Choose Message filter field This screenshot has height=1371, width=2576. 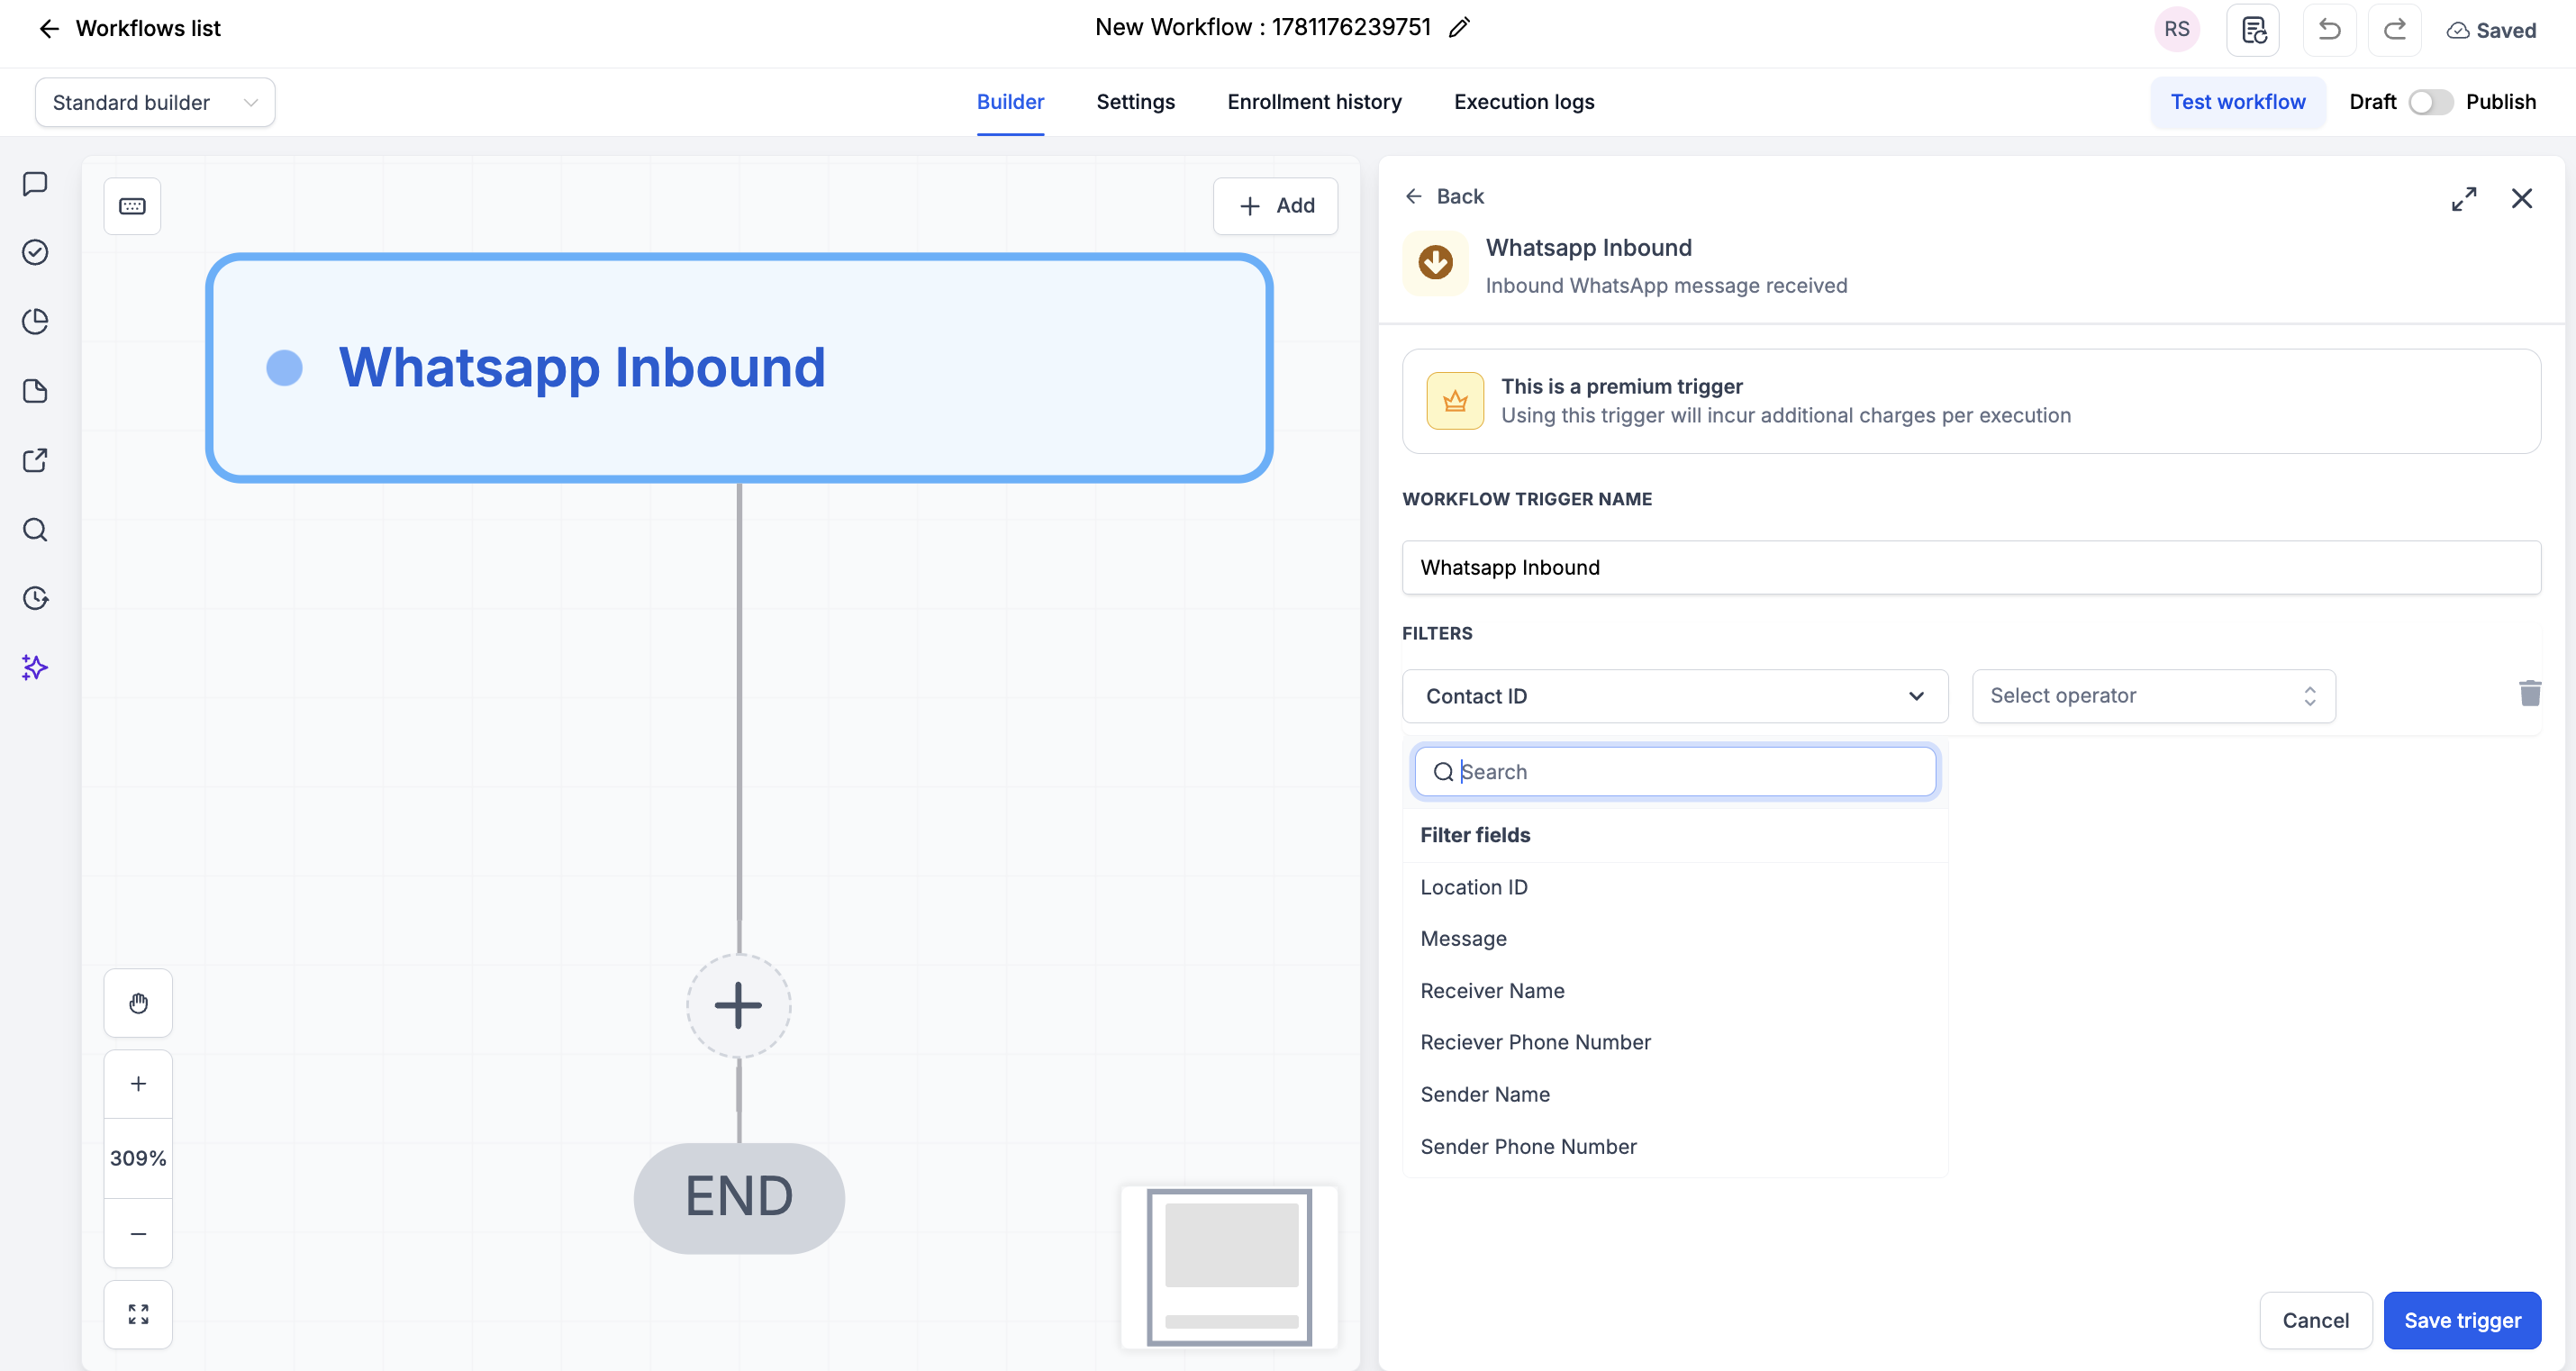1675,939
